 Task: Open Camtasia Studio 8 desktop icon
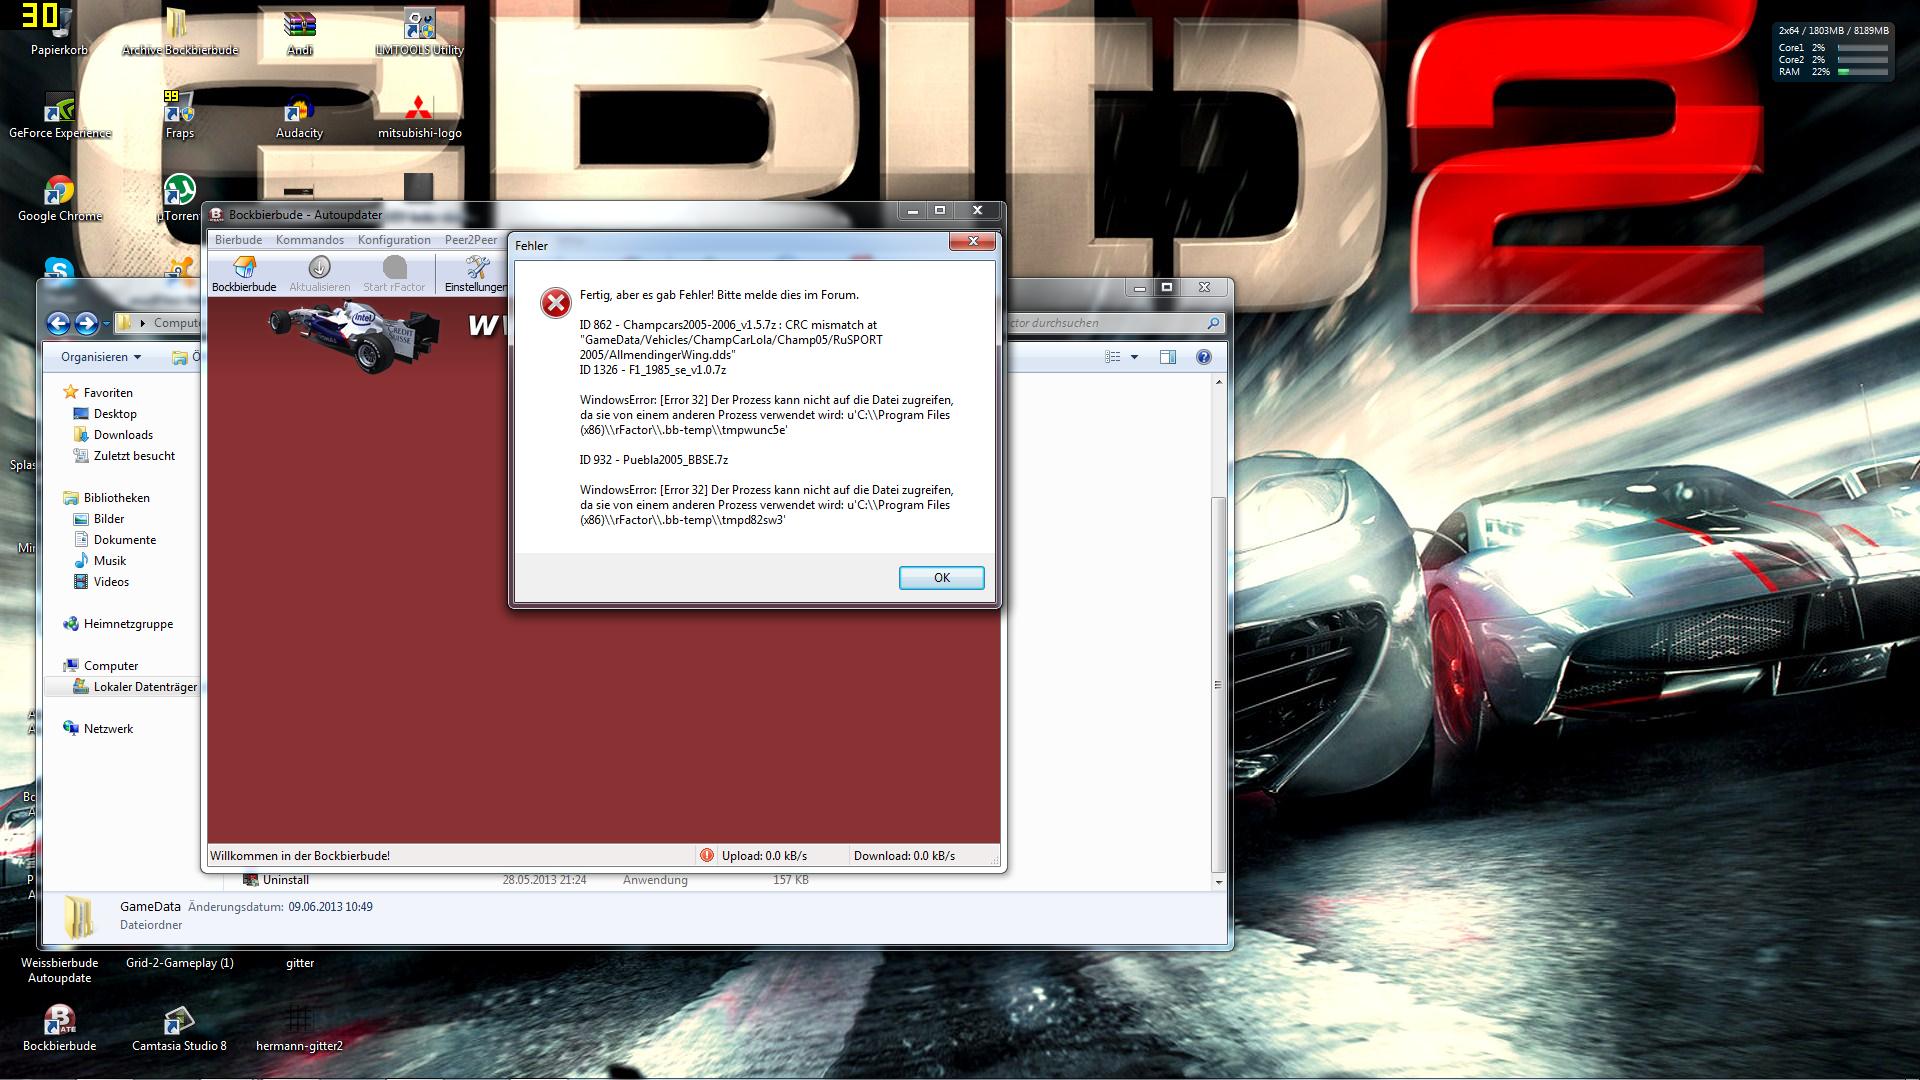pyautogui.click(x=179, y=1022)
